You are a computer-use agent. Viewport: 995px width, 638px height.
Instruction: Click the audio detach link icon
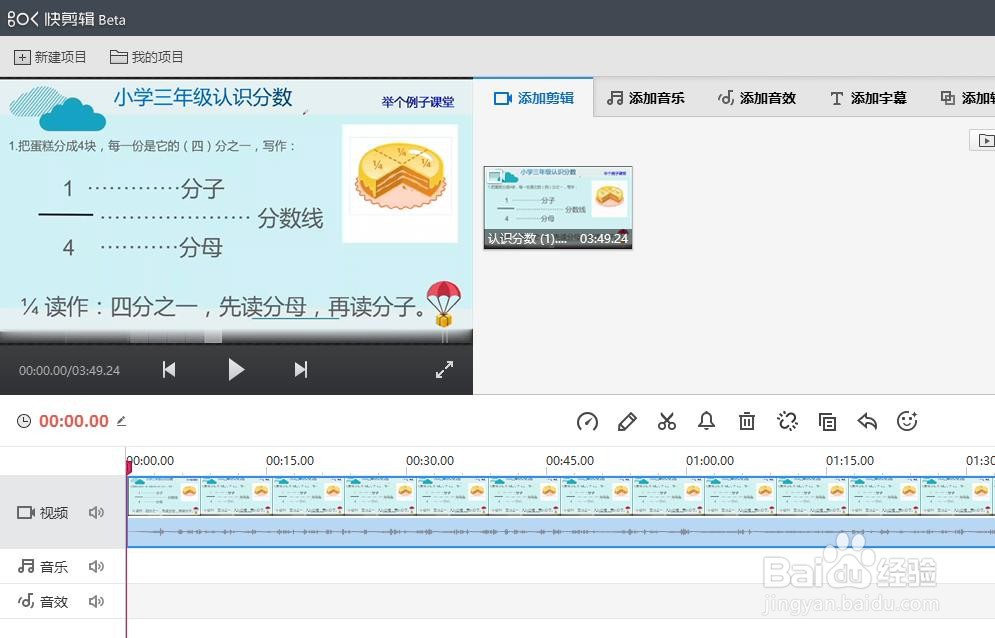point(787,421)
